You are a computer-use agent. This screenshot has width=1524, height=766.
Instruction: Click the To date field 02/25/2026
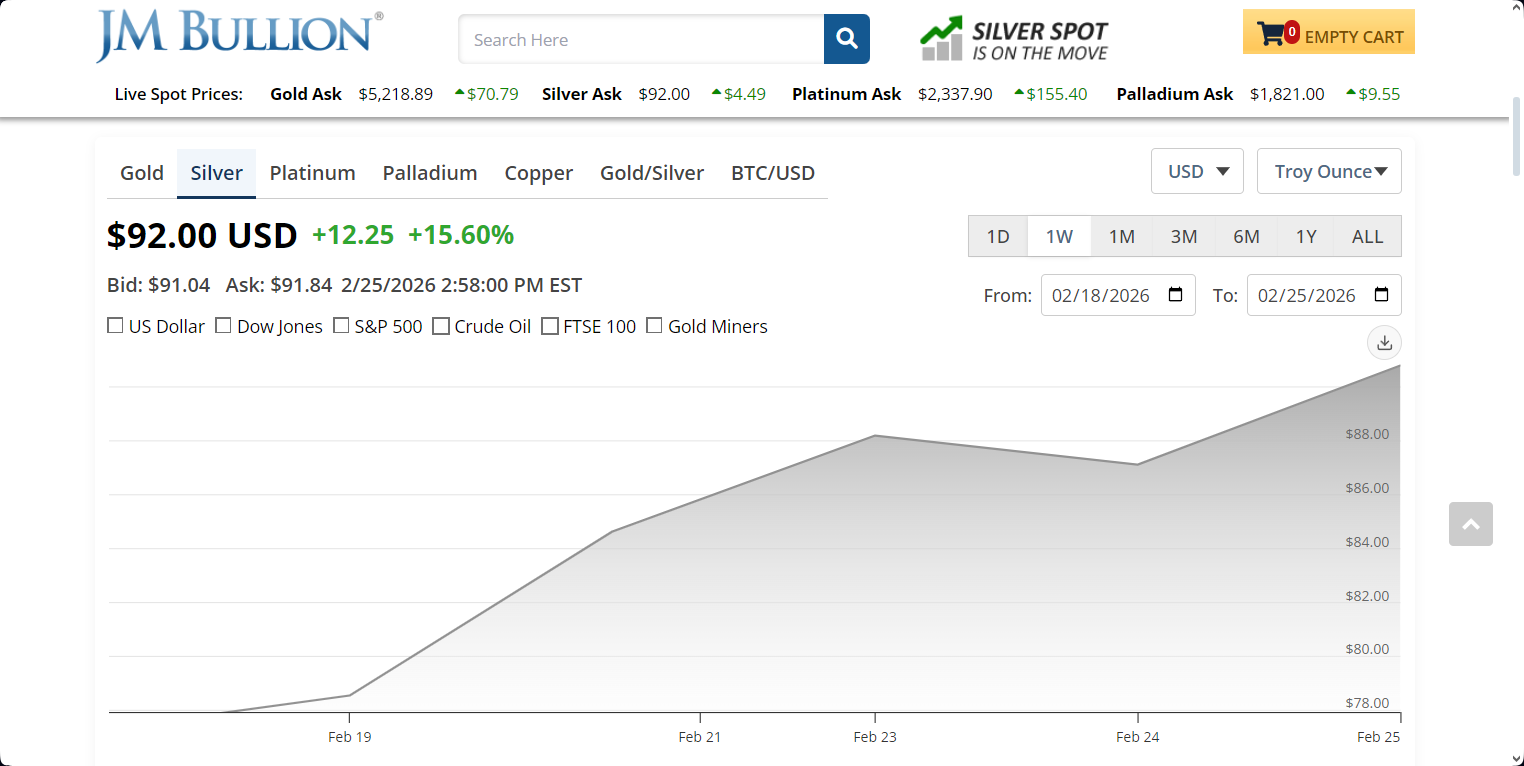tap(1324, 295)
